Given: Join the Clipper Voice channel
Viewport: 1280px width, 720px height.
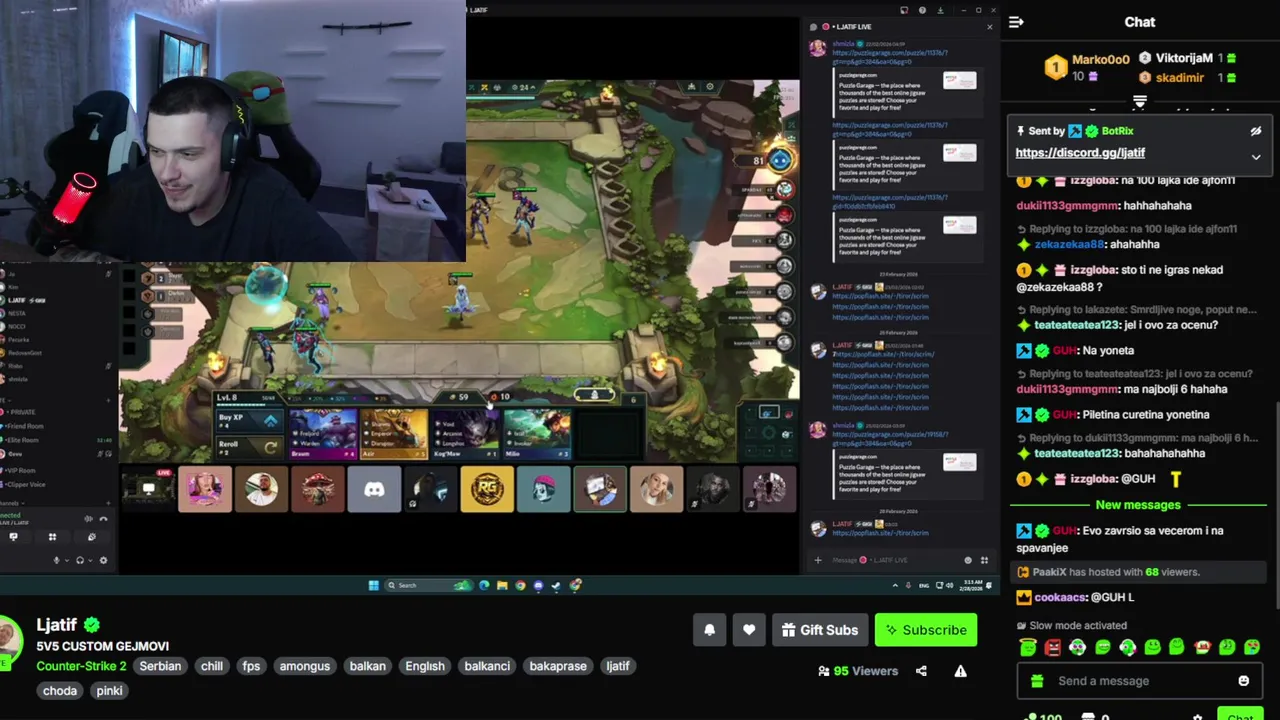Looking at the screenshot, I should click(x=25, y=484).
